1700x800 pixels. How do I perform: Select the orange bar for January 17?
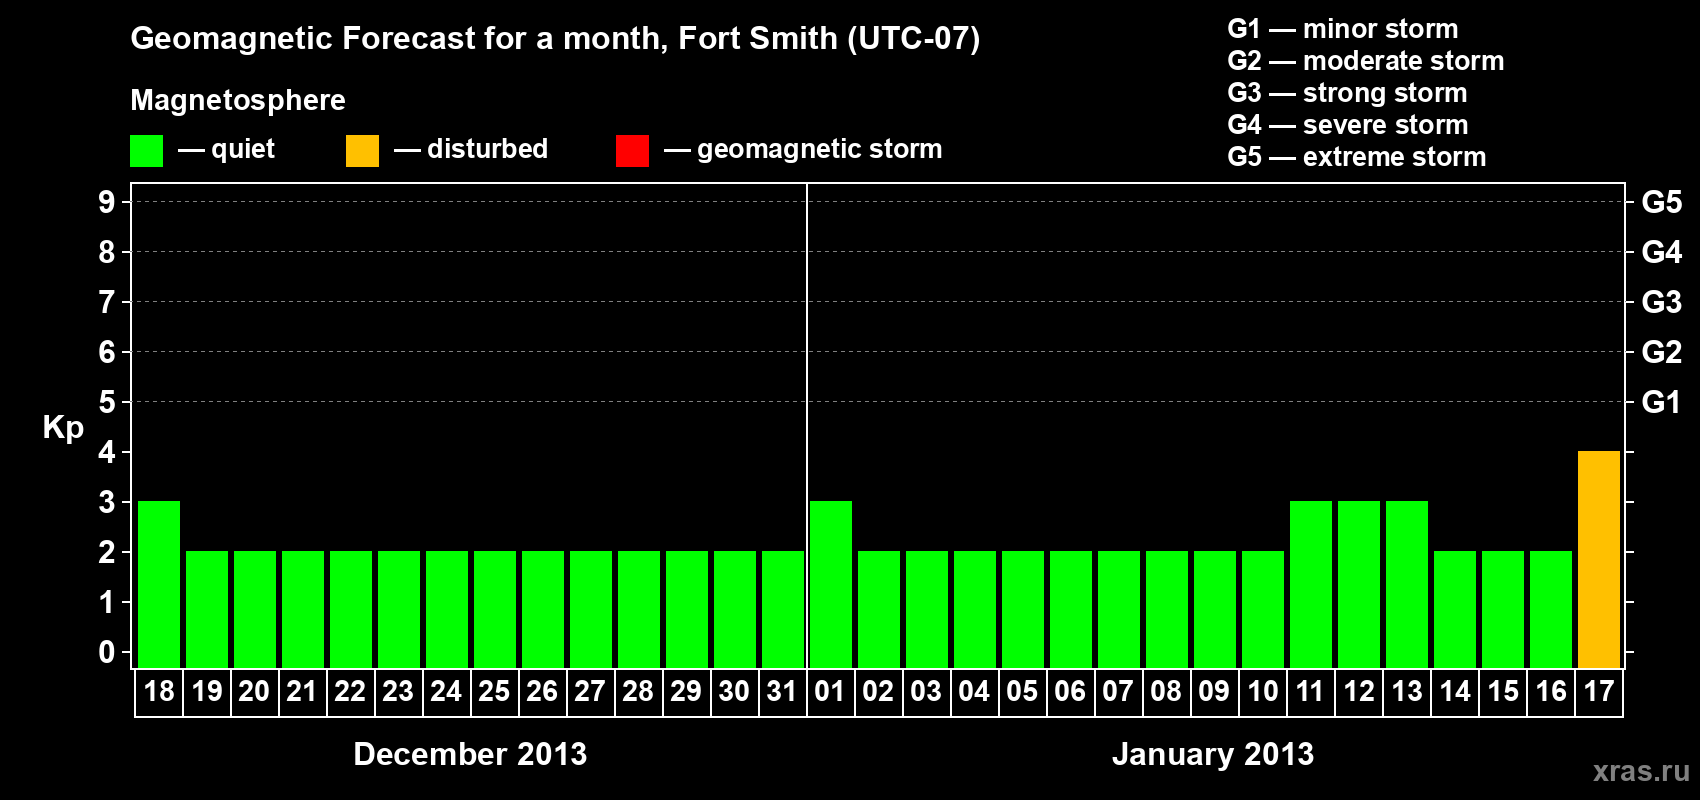coord(1599,559)
